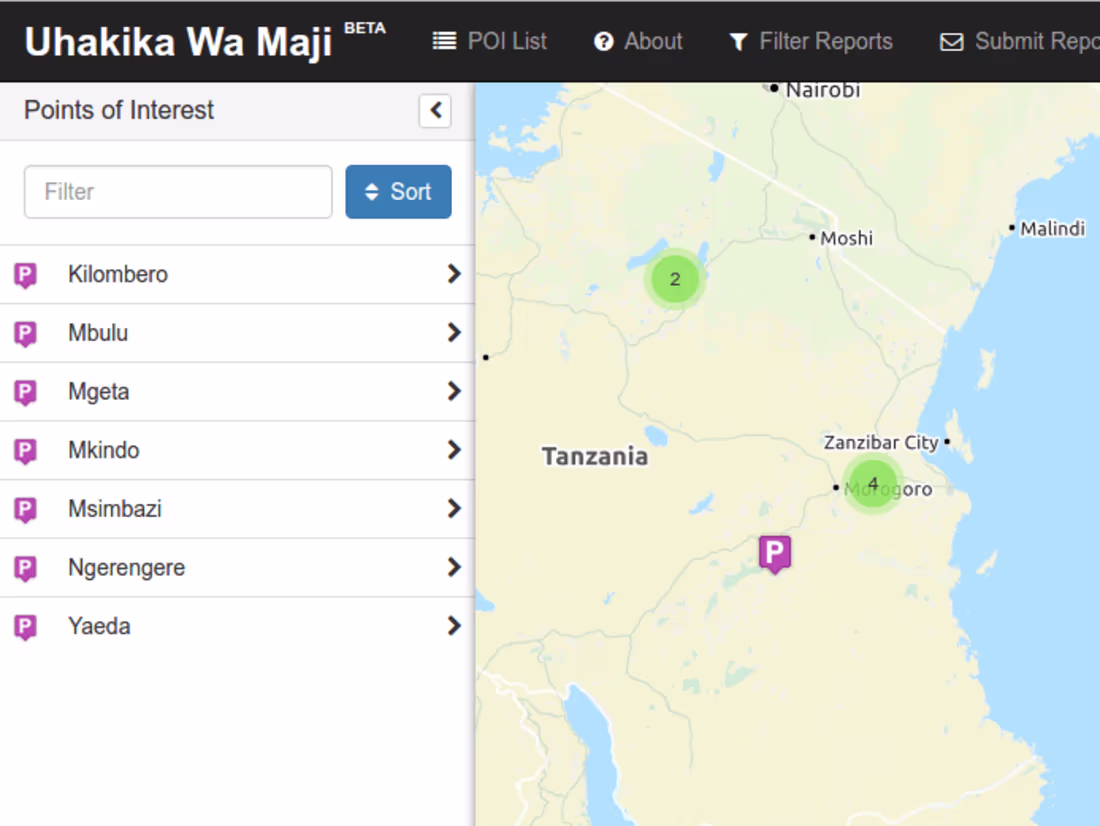Click the Msimbazi POI marker icon

click(24, 509)
